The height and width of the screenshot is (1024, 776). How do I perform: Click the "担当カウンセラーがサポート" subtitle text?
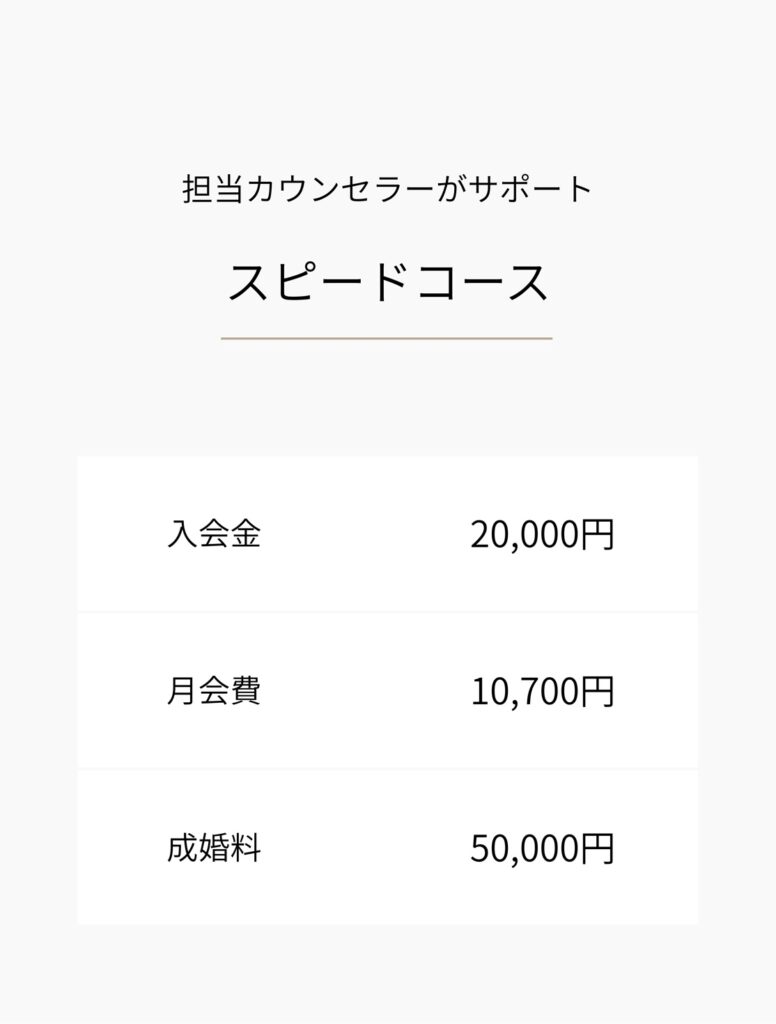click(x=387, y=190)
